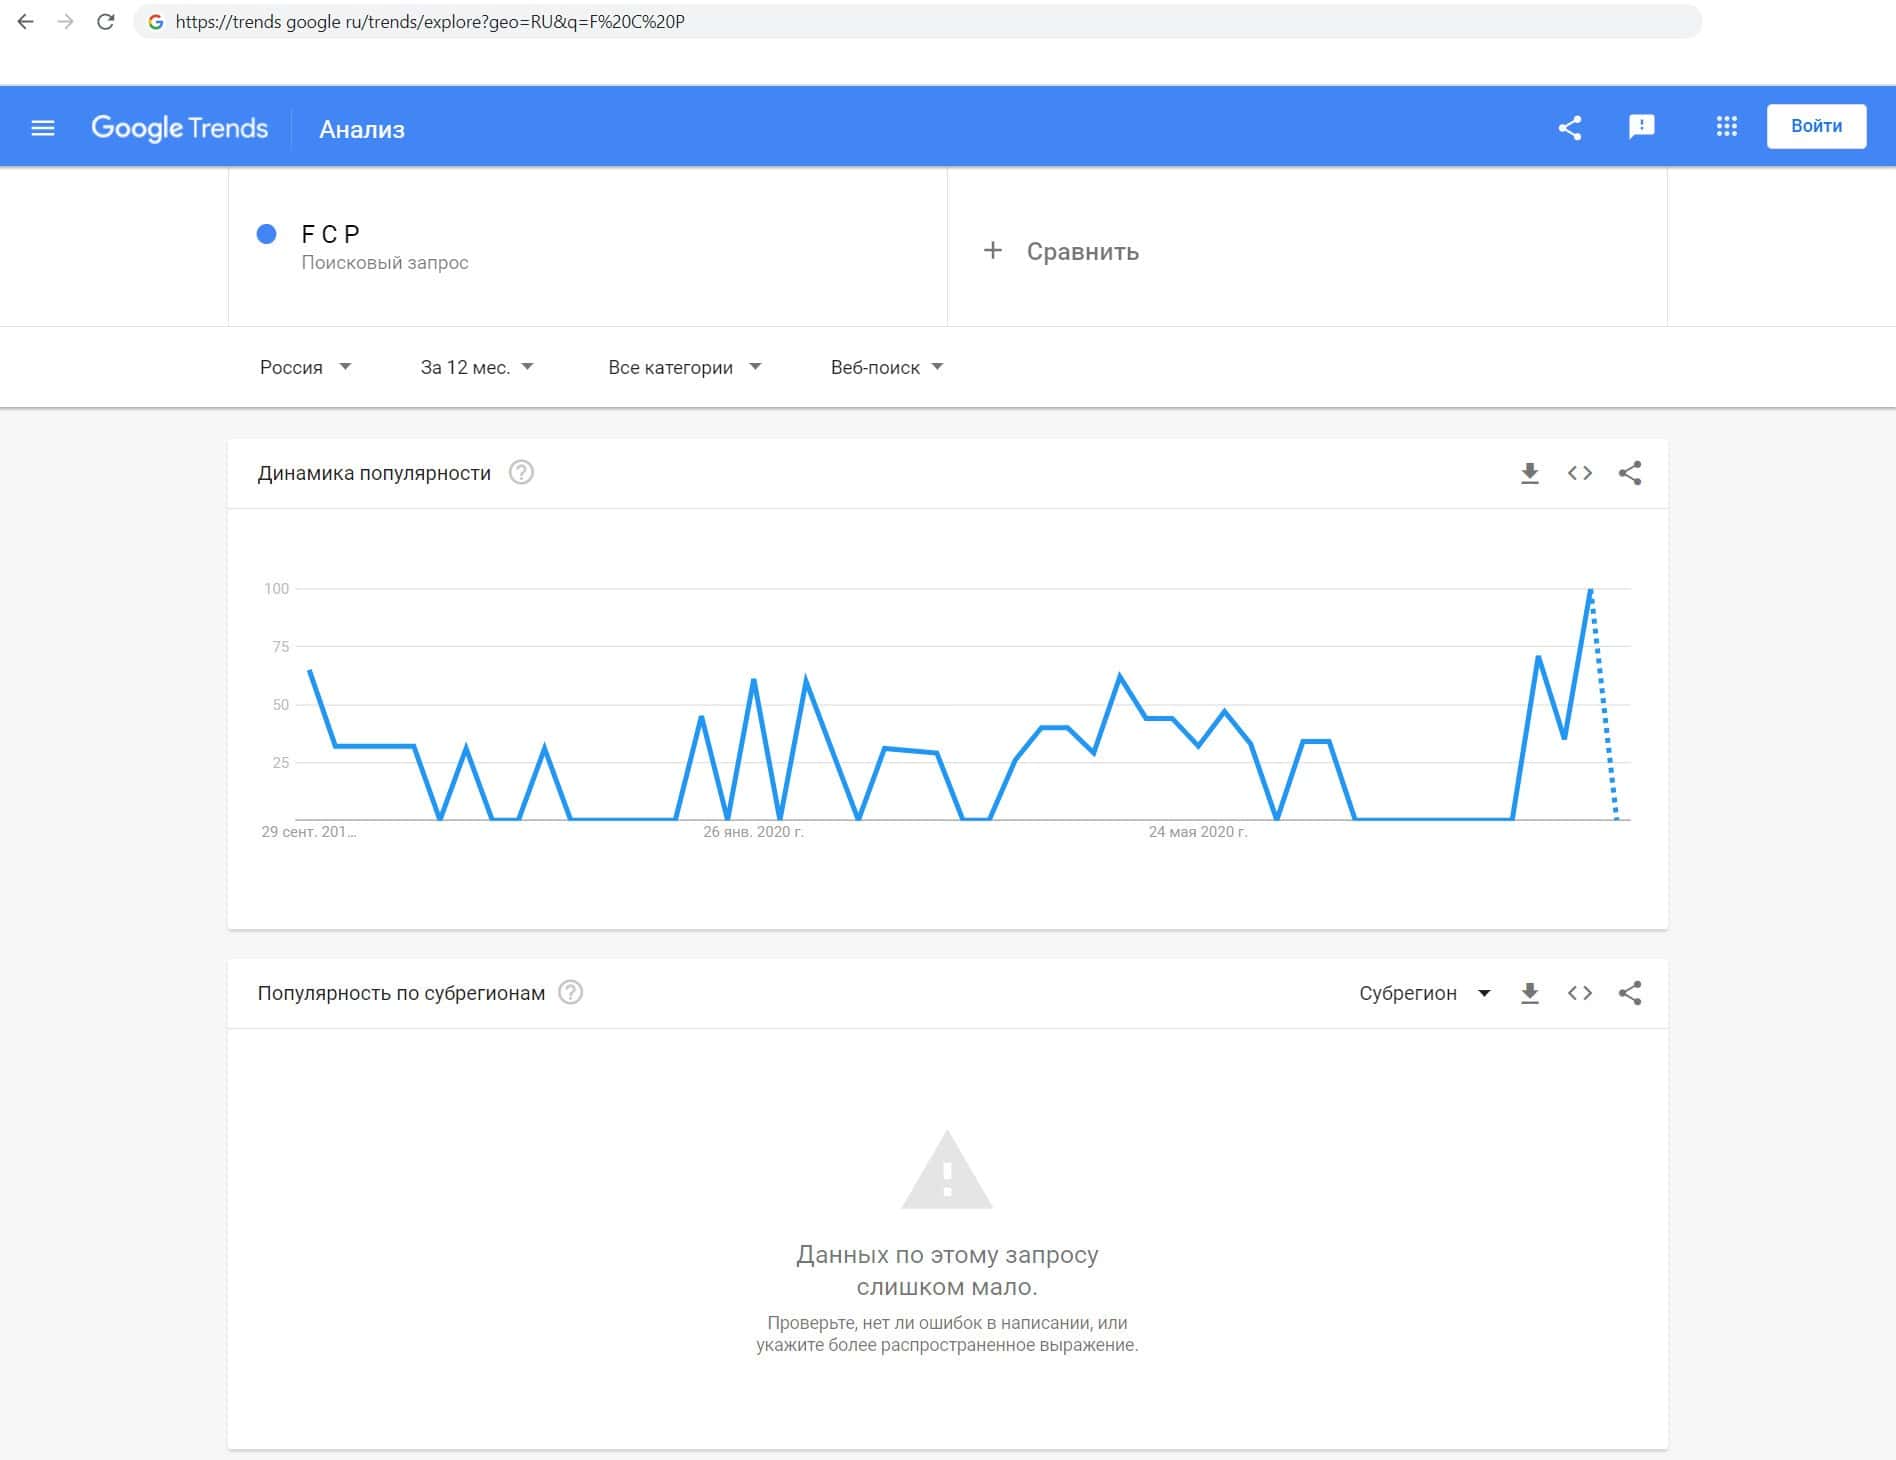Open the hamburger navigation menu
1896x1460 pixels.
coord(43,128)
